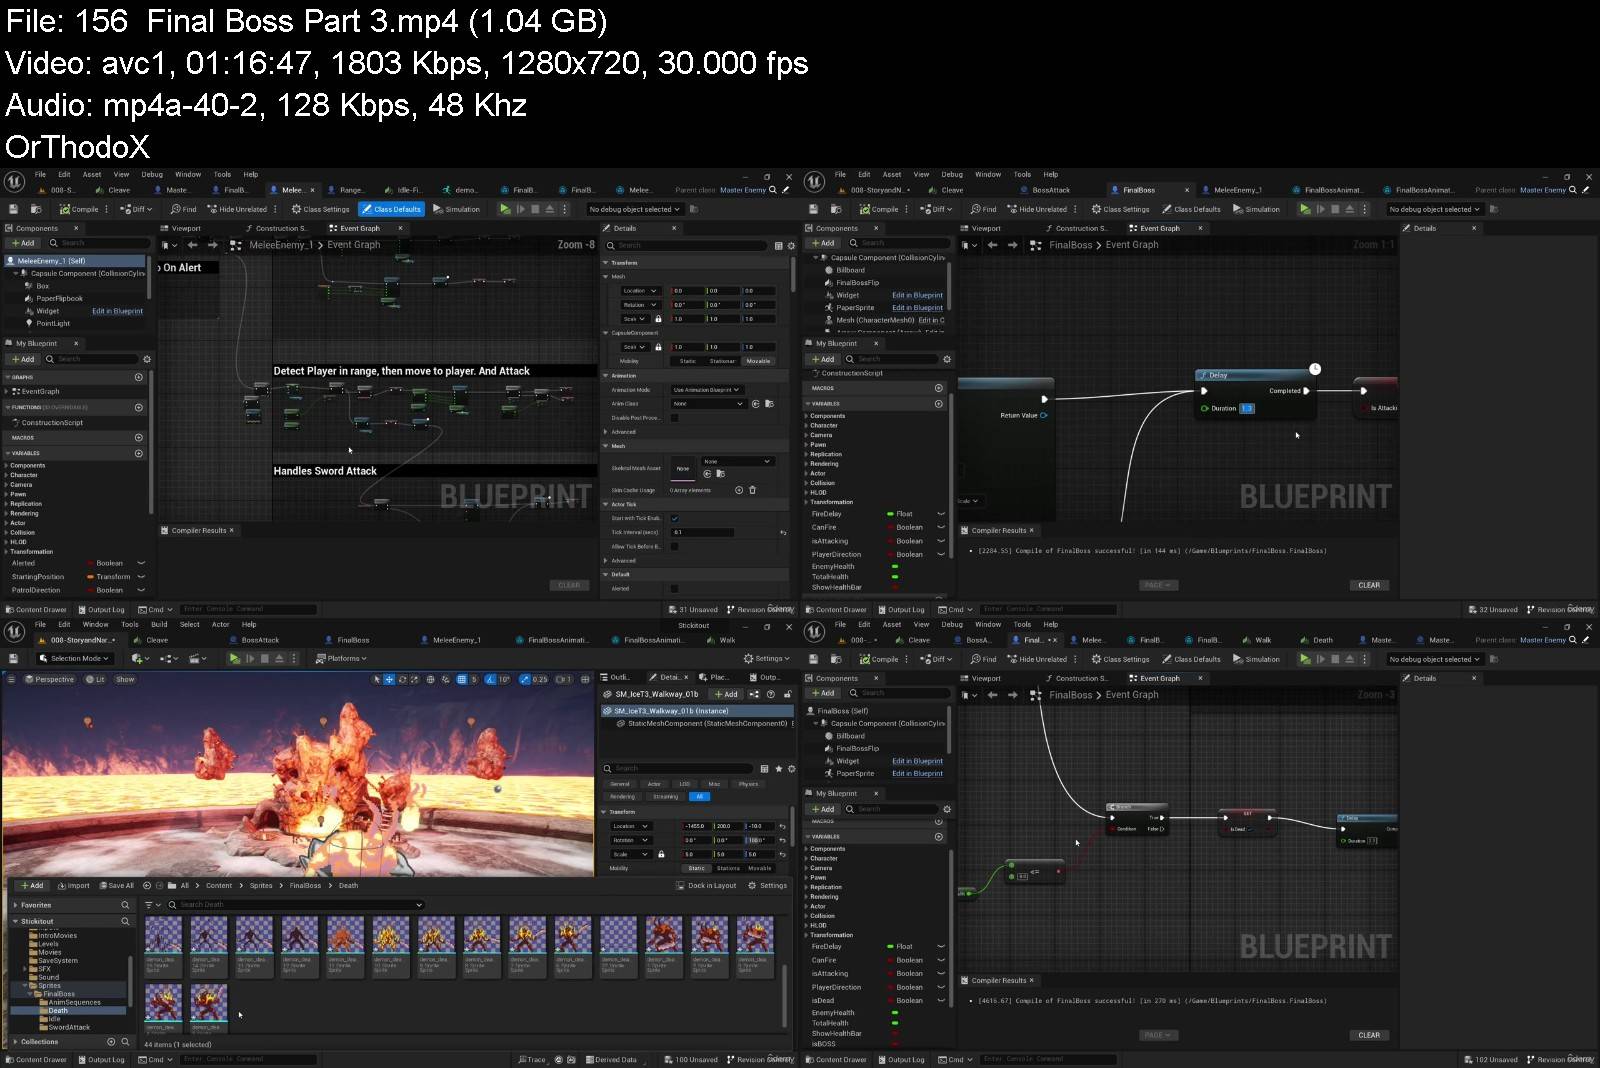This screenshot has height=1068, width=1600.
Task: Select the viewport rotate tool icon
Action: tap(402, 679)
